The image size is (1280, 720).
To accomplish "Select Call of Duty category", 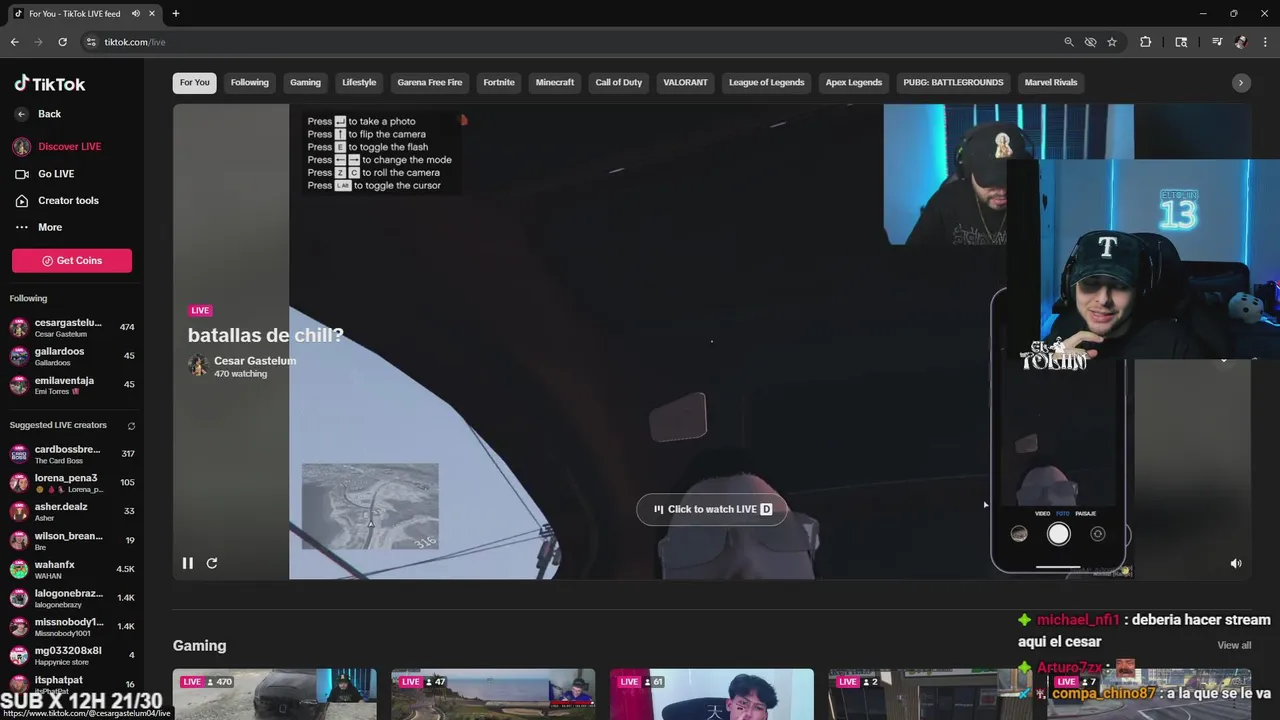I will [619, 83].
